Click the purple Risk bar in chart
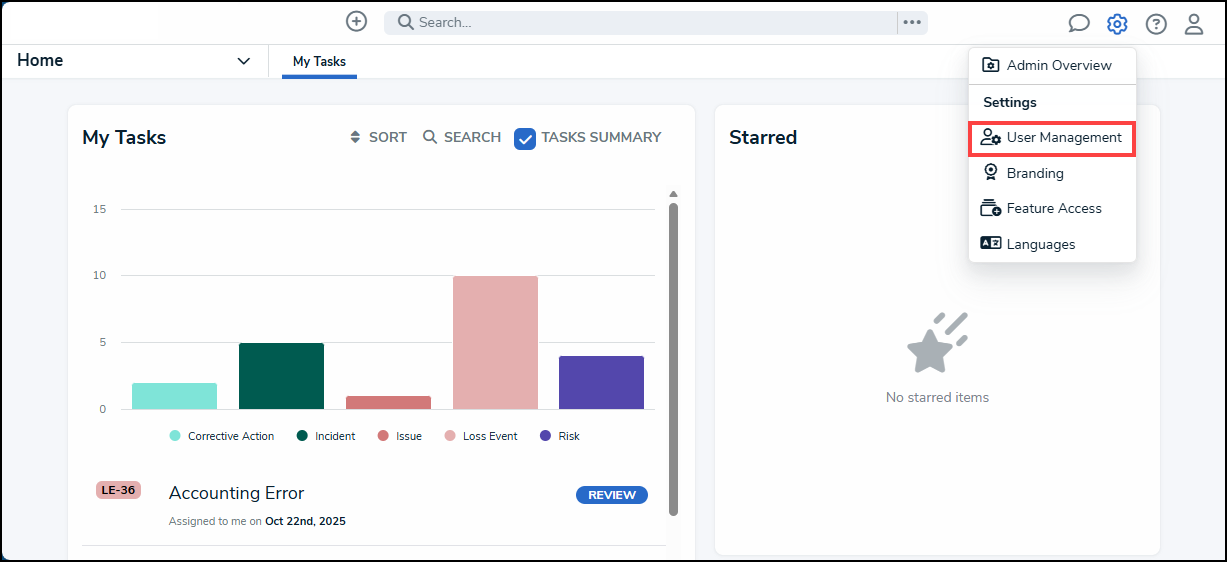Screen dimensions: 1227x562 tap(601, 382)
